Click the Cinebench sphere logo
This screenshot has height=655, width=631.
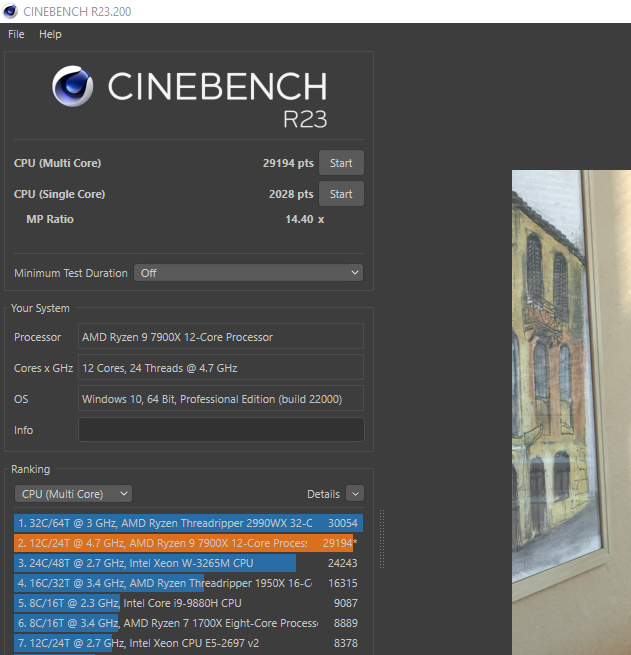[73, 86]
